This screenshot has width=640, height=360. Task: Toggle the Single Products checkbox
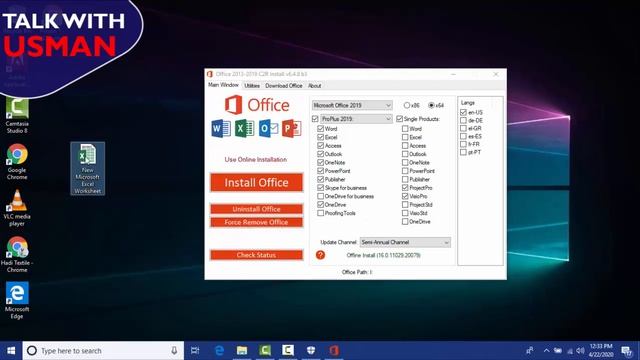point(400,119)
